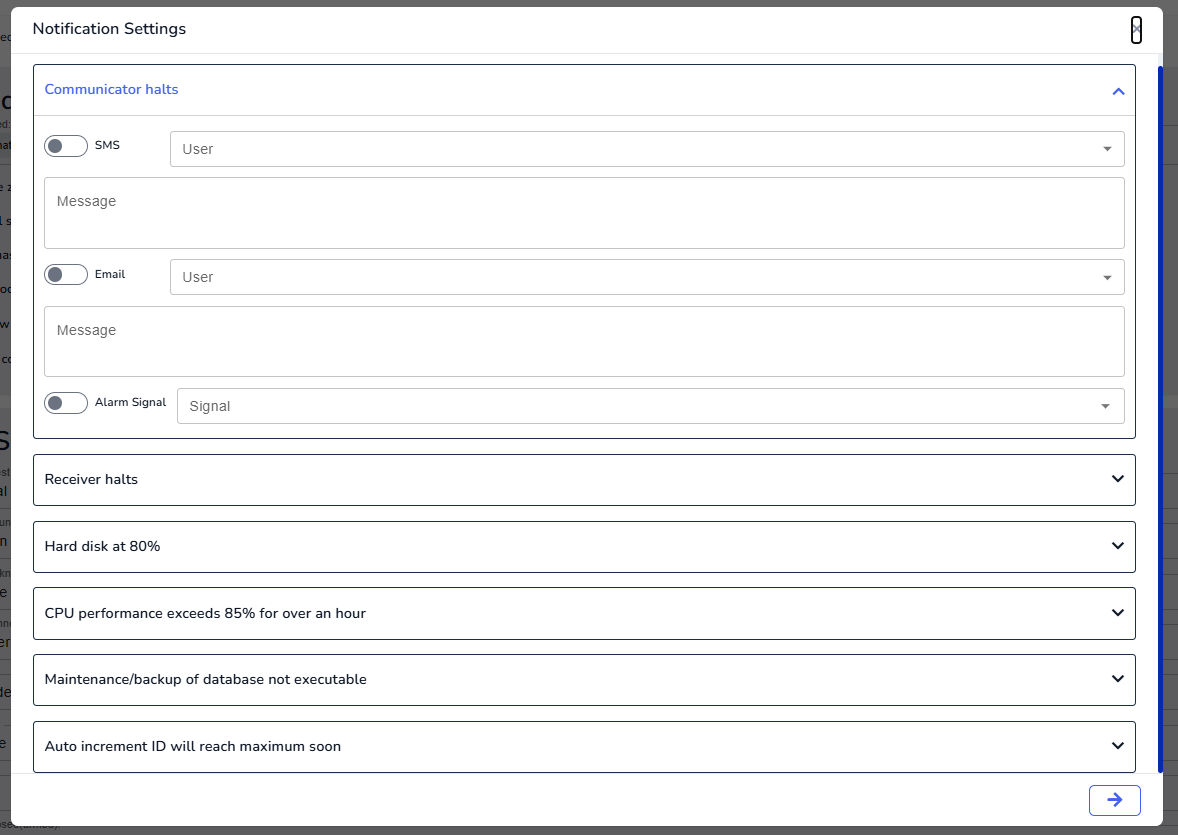Click the Maintenance/backup section chevron icon

[1118, 679]
